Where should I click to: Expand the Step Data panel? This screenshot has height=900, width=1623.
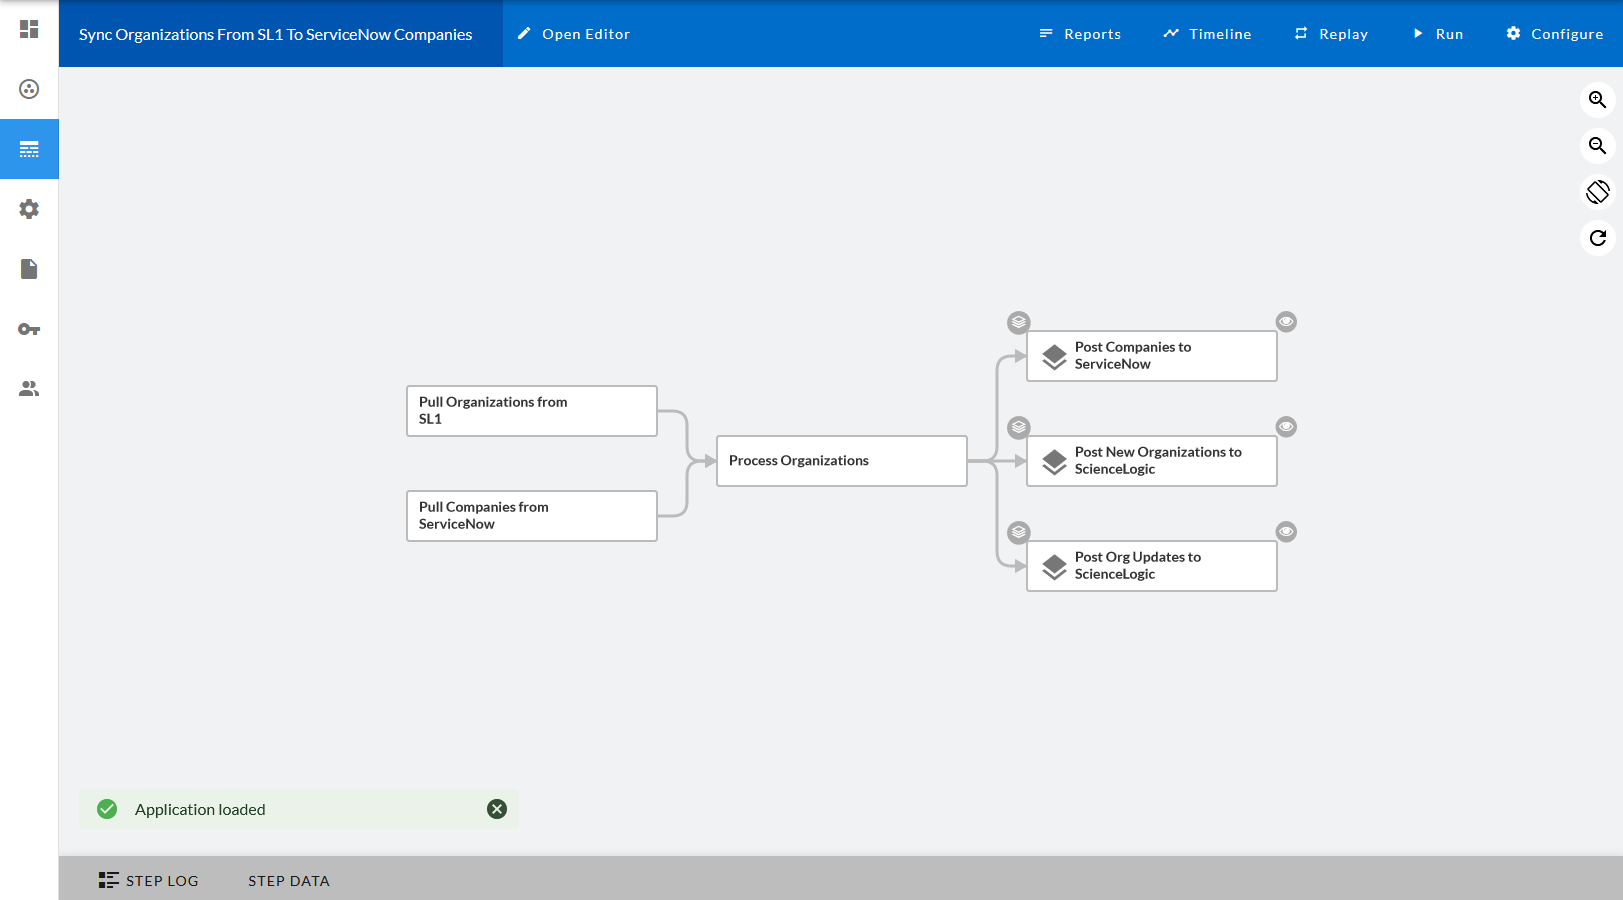(289, 880)
